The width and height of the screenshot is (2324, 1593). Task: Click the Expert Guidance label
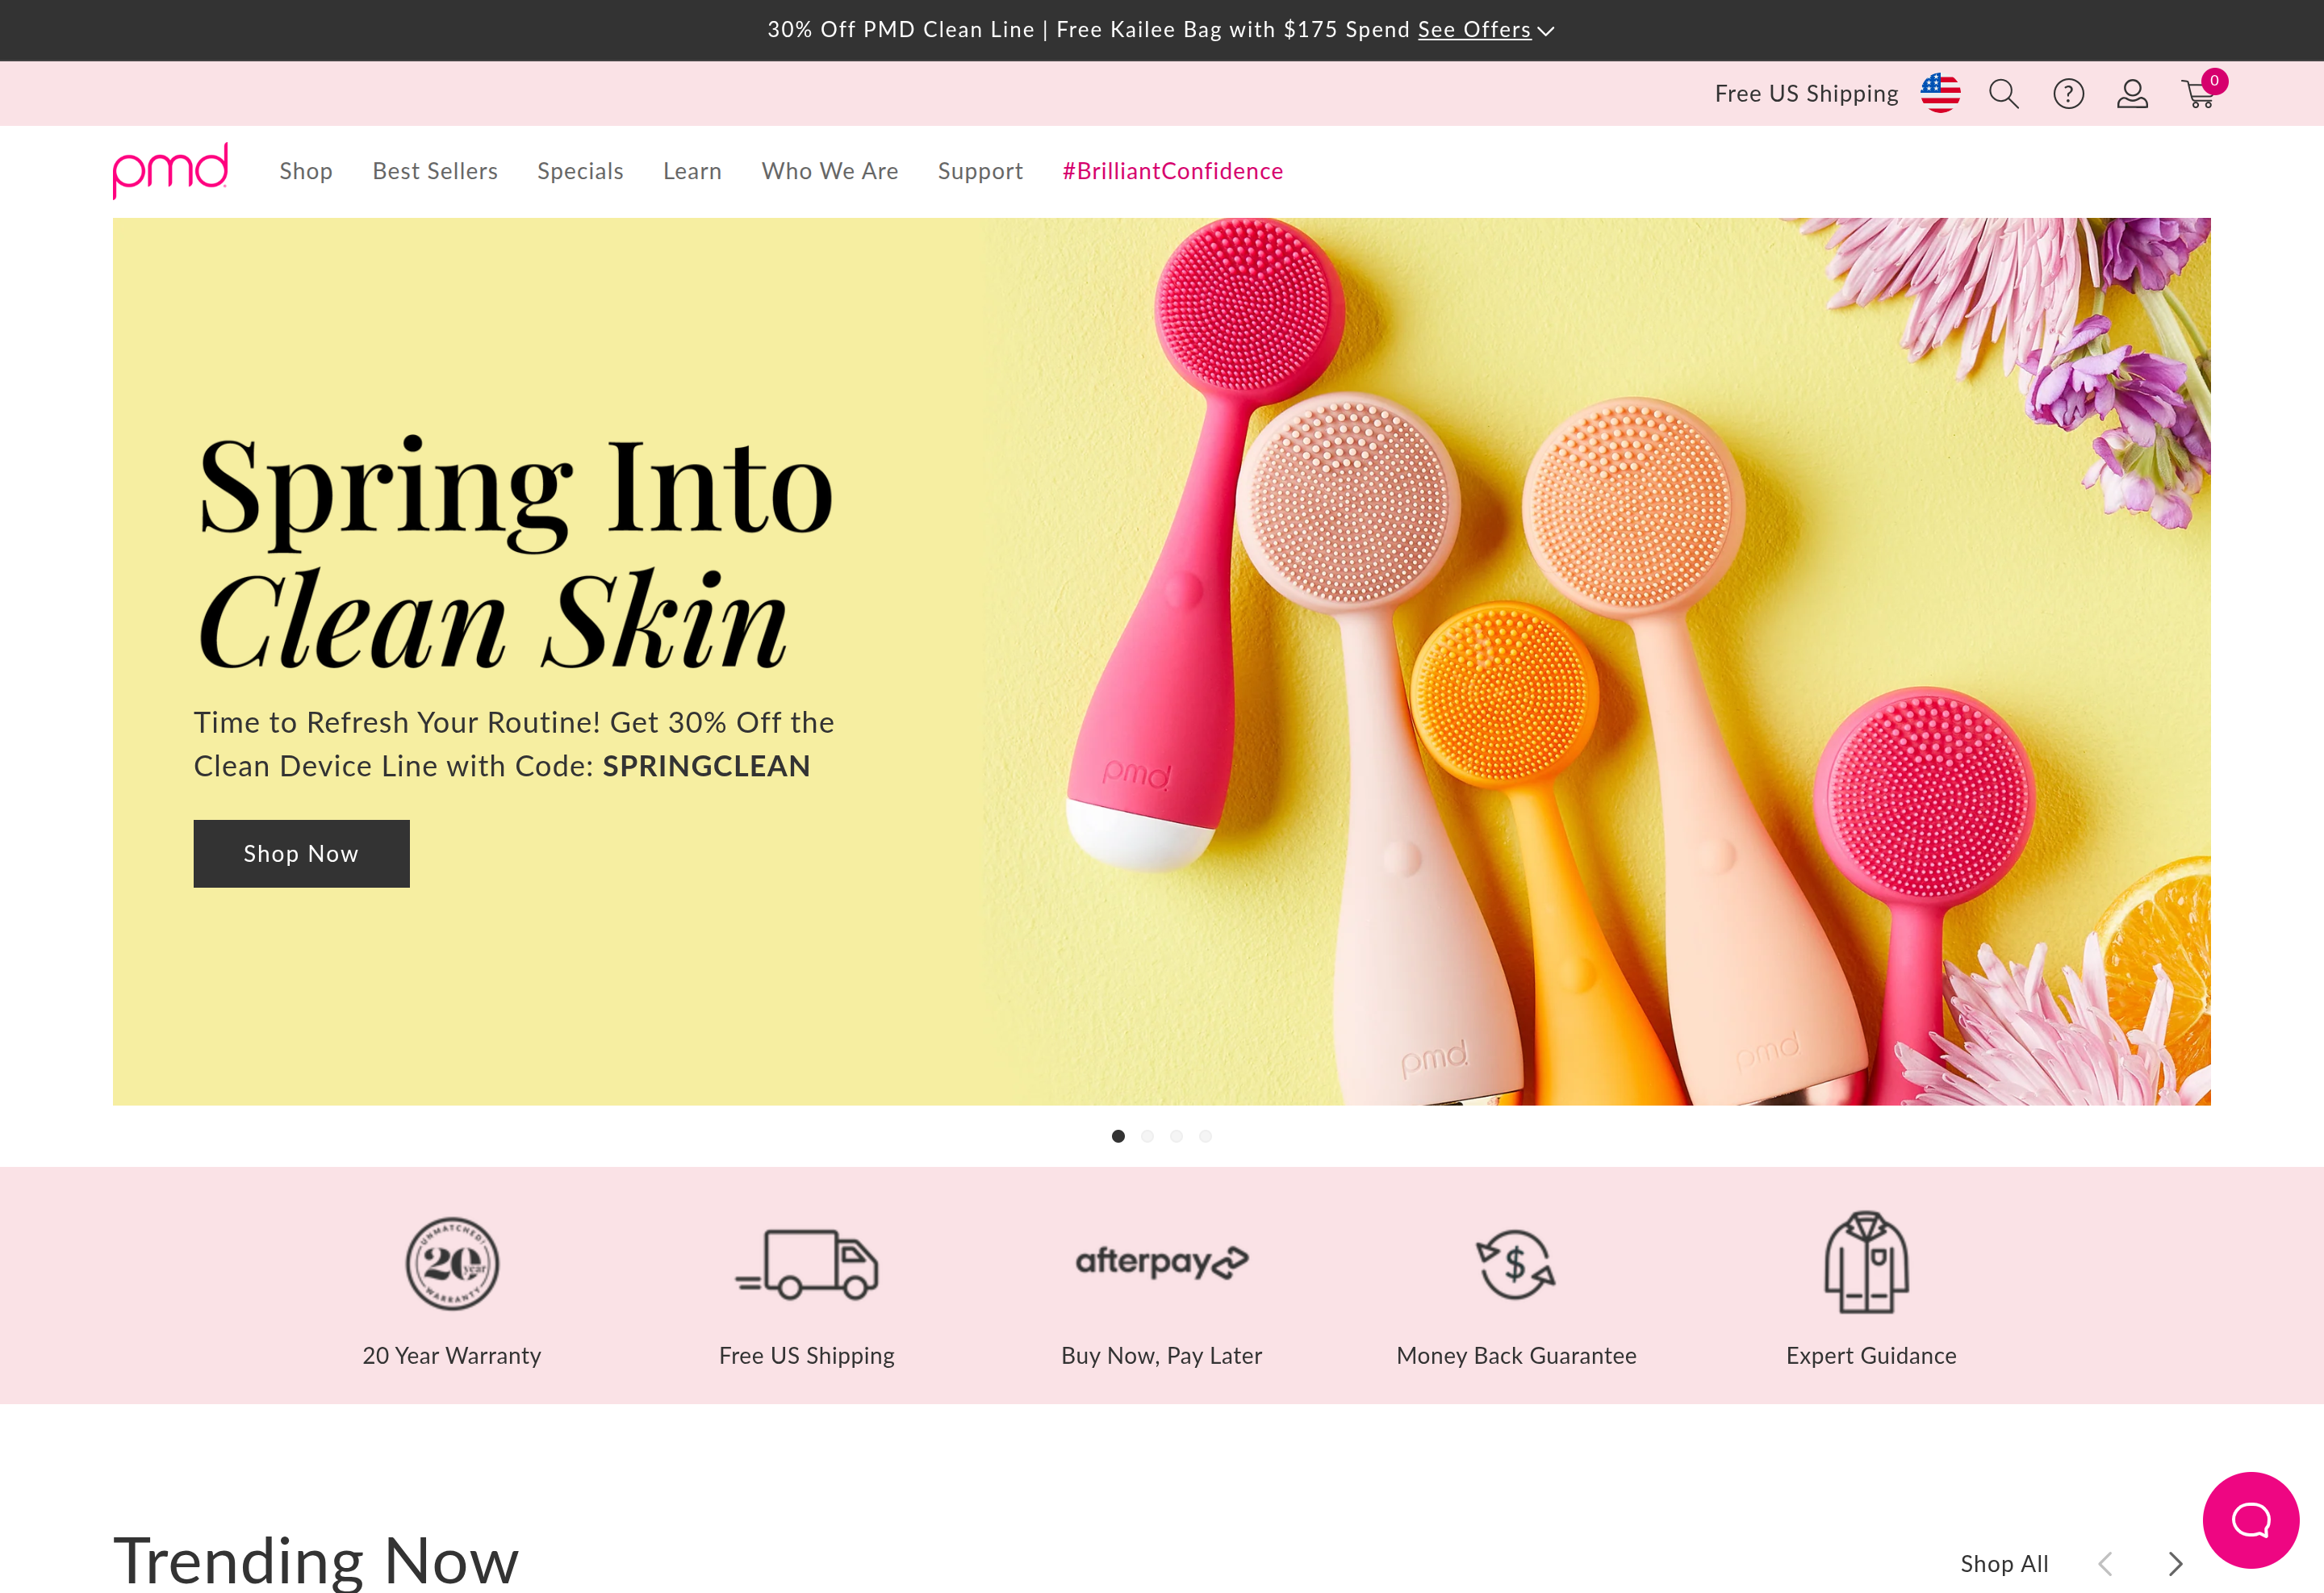point(1871,1356)
